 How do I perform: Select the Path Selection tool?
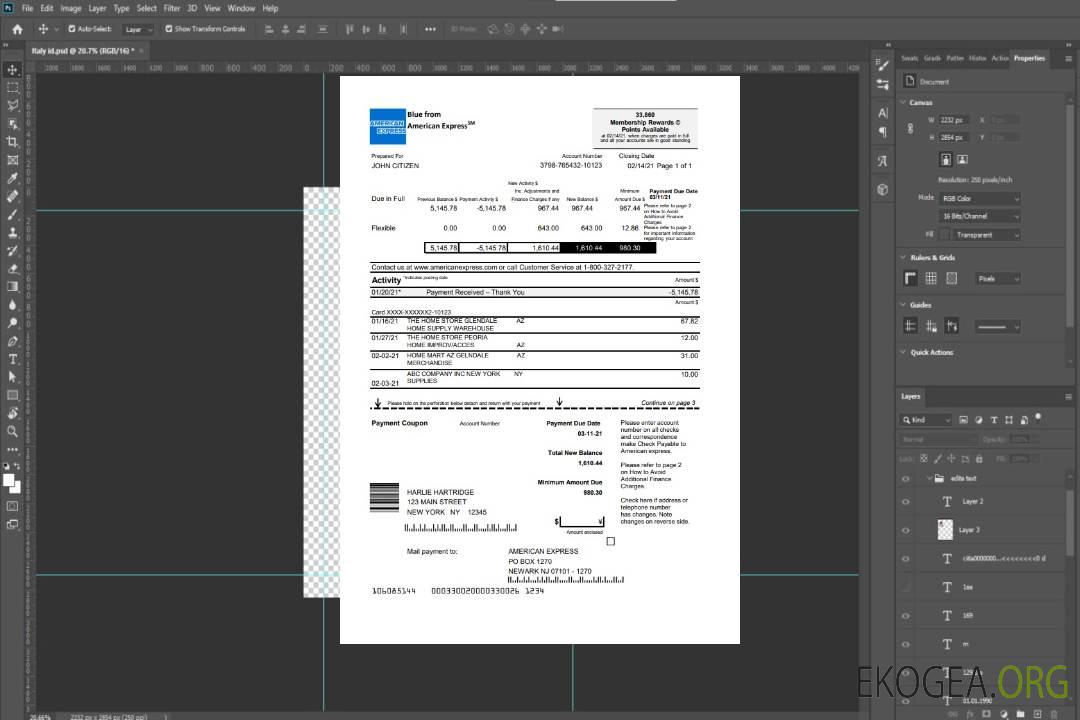coord(12,377)
